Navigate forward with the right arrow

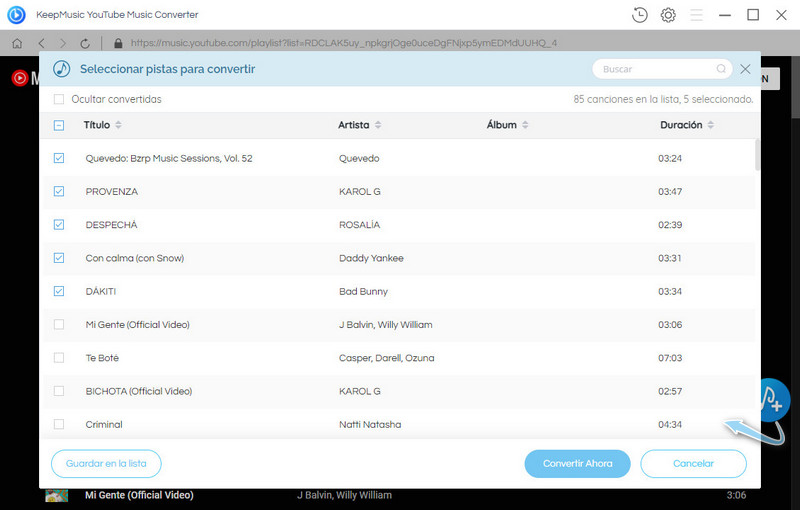(x=63, y=43)
